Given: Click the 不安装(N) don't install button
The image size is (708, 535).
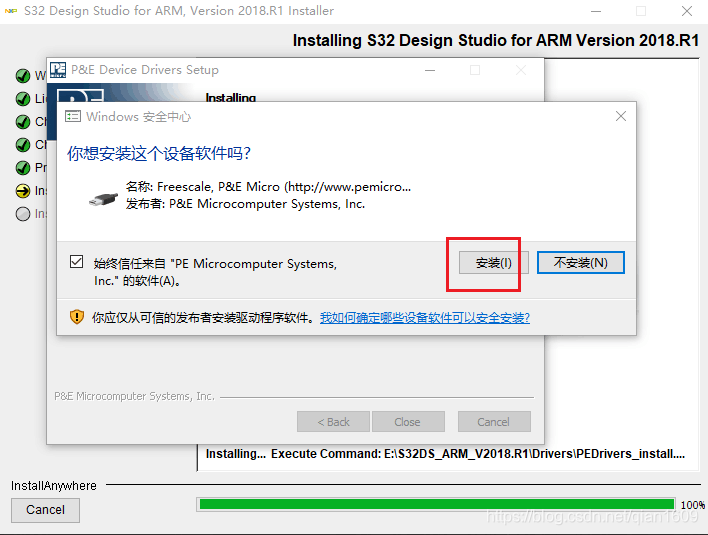Looking at the screenshot, I should pos(580,262).
